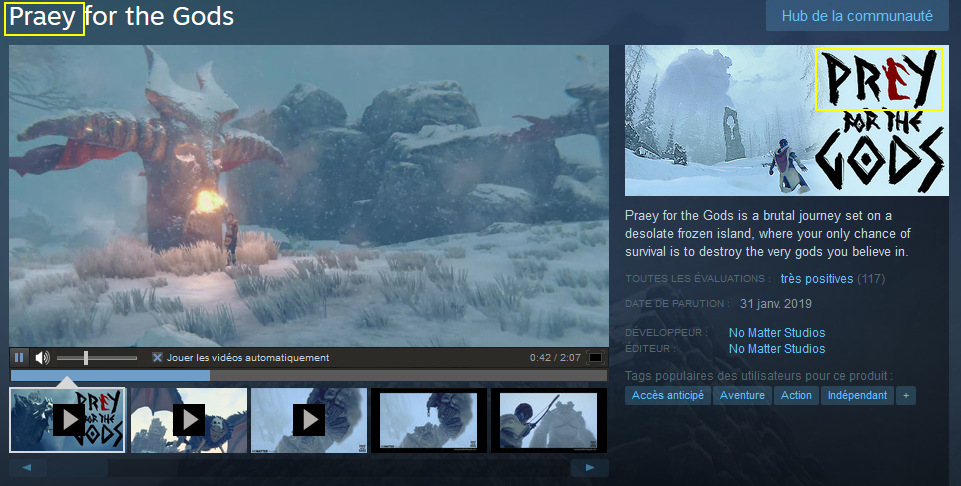Click the left arrow of thumbnail strip
The height and width of the screenshot is (486, 961).
[28, 468]
